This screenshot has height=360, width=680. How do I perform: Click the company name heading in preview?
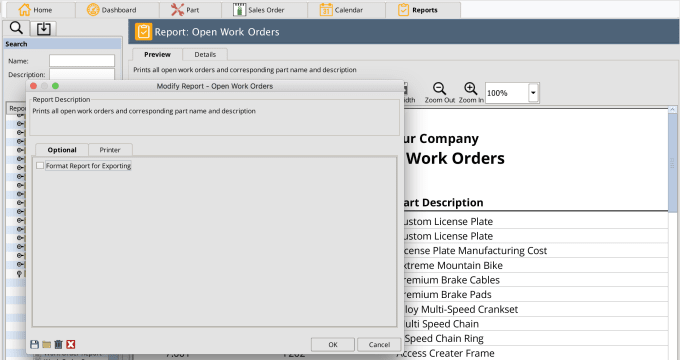tap(441, 139)
